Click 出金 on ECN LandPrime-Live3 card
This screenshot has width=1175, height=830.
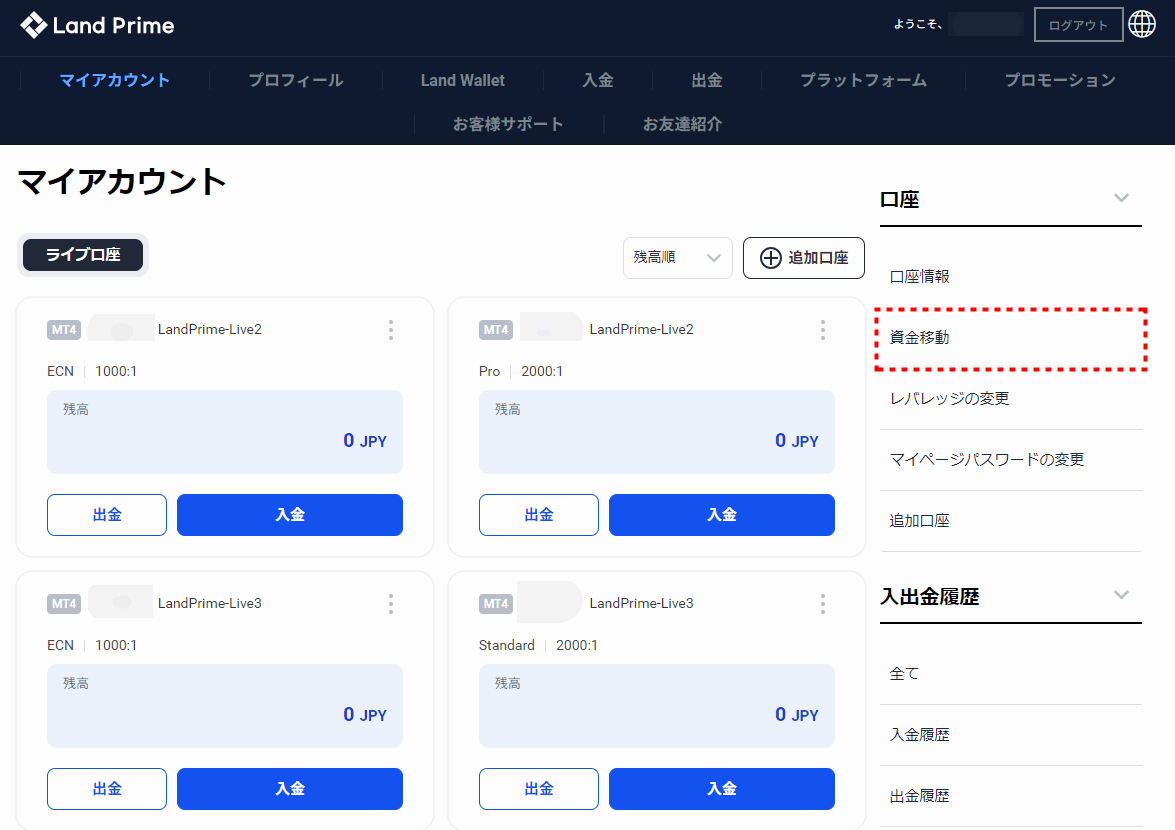[107, 789]
